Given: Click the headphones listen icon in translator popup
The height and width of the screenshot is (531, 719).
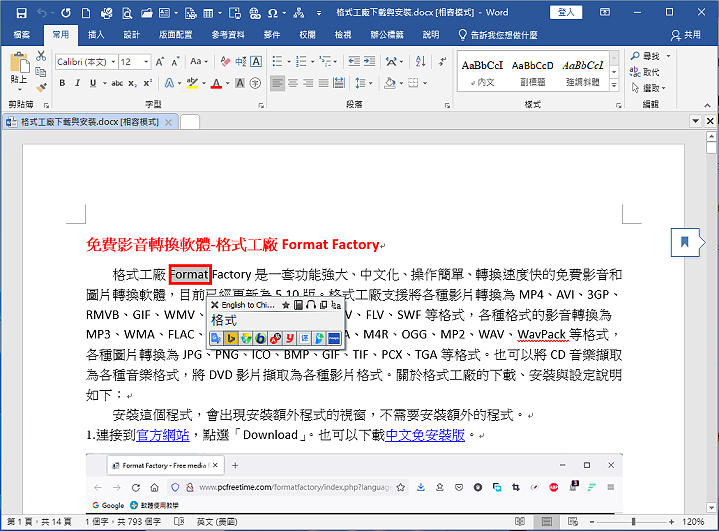Looking at the screenshot, I should click(x=311, y=305).
